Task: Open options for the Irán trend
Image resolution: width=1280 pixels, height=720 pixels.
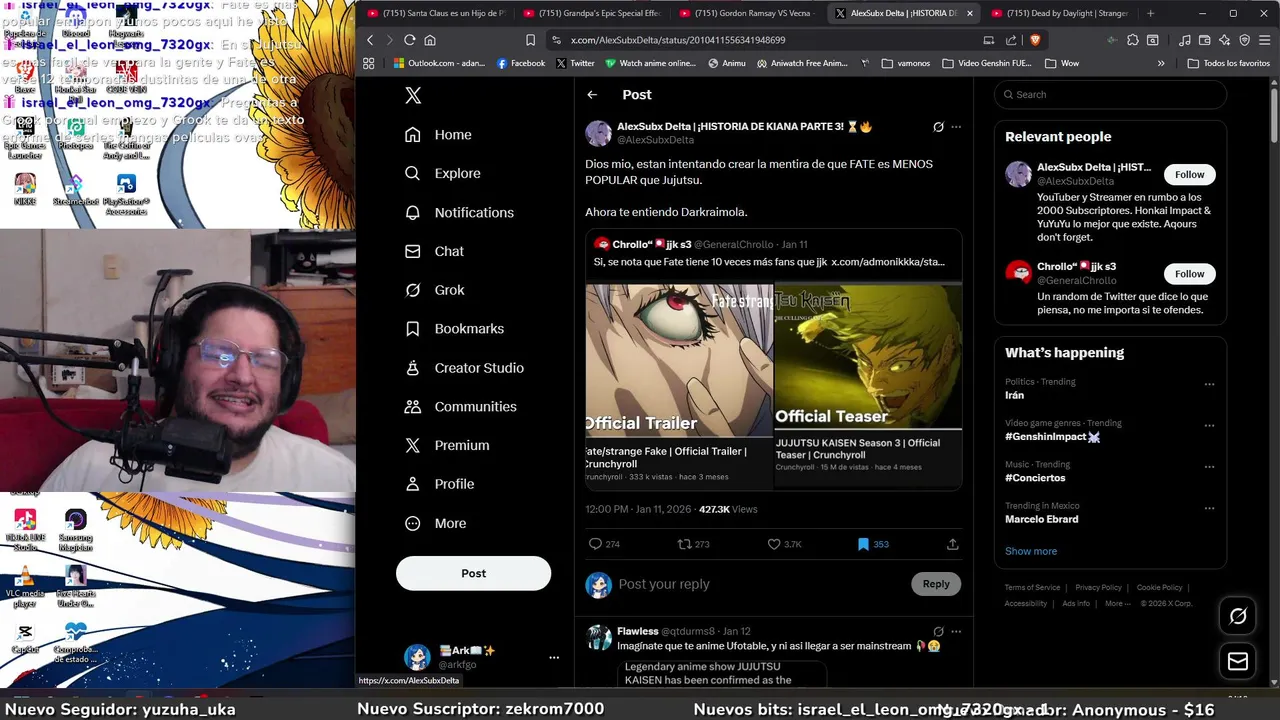Action: pos(1209,384)
